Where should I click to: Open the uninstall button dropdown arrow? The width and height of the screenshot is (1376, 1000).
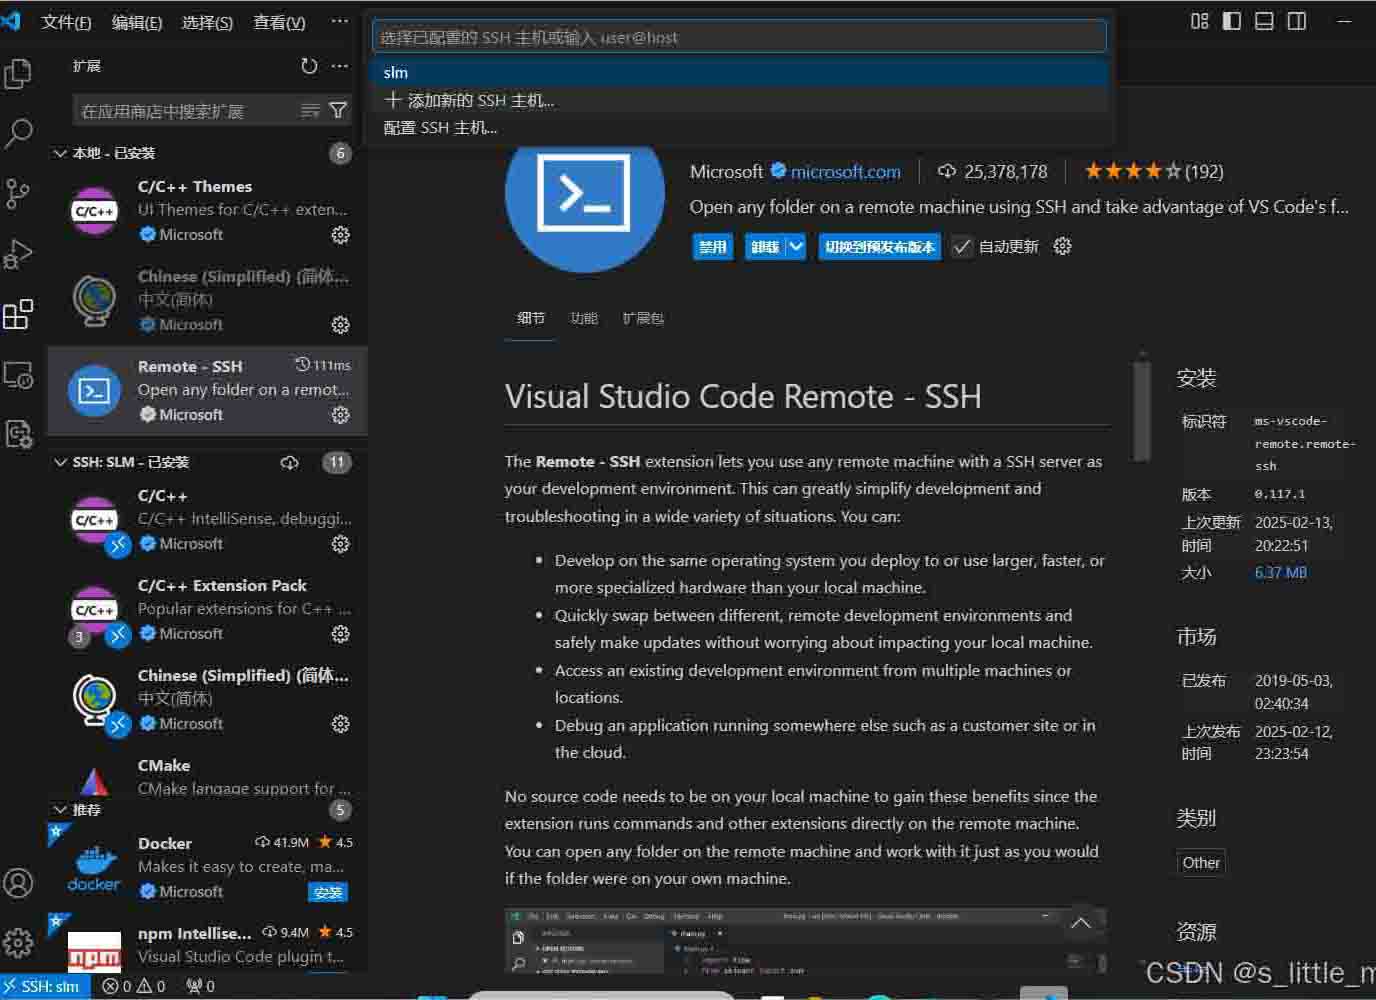pyautogui.click(x=796, y=247)
